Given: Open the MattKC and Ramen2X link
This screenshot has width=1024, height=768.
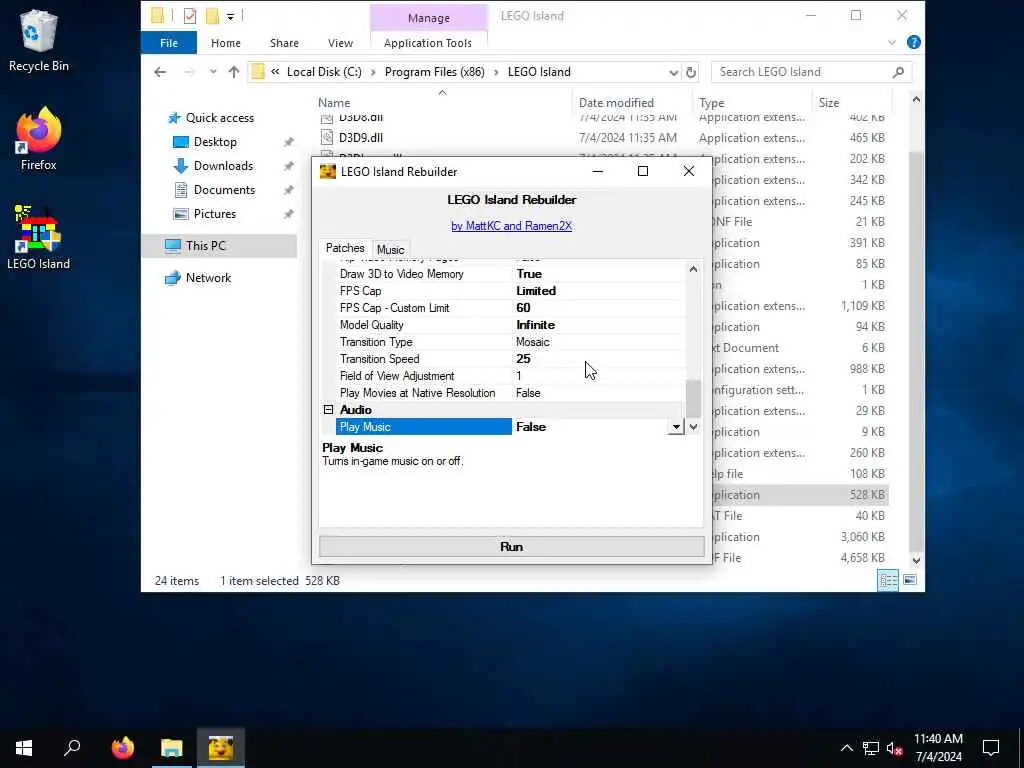Looking at the screenshot, I should point(511,226).
